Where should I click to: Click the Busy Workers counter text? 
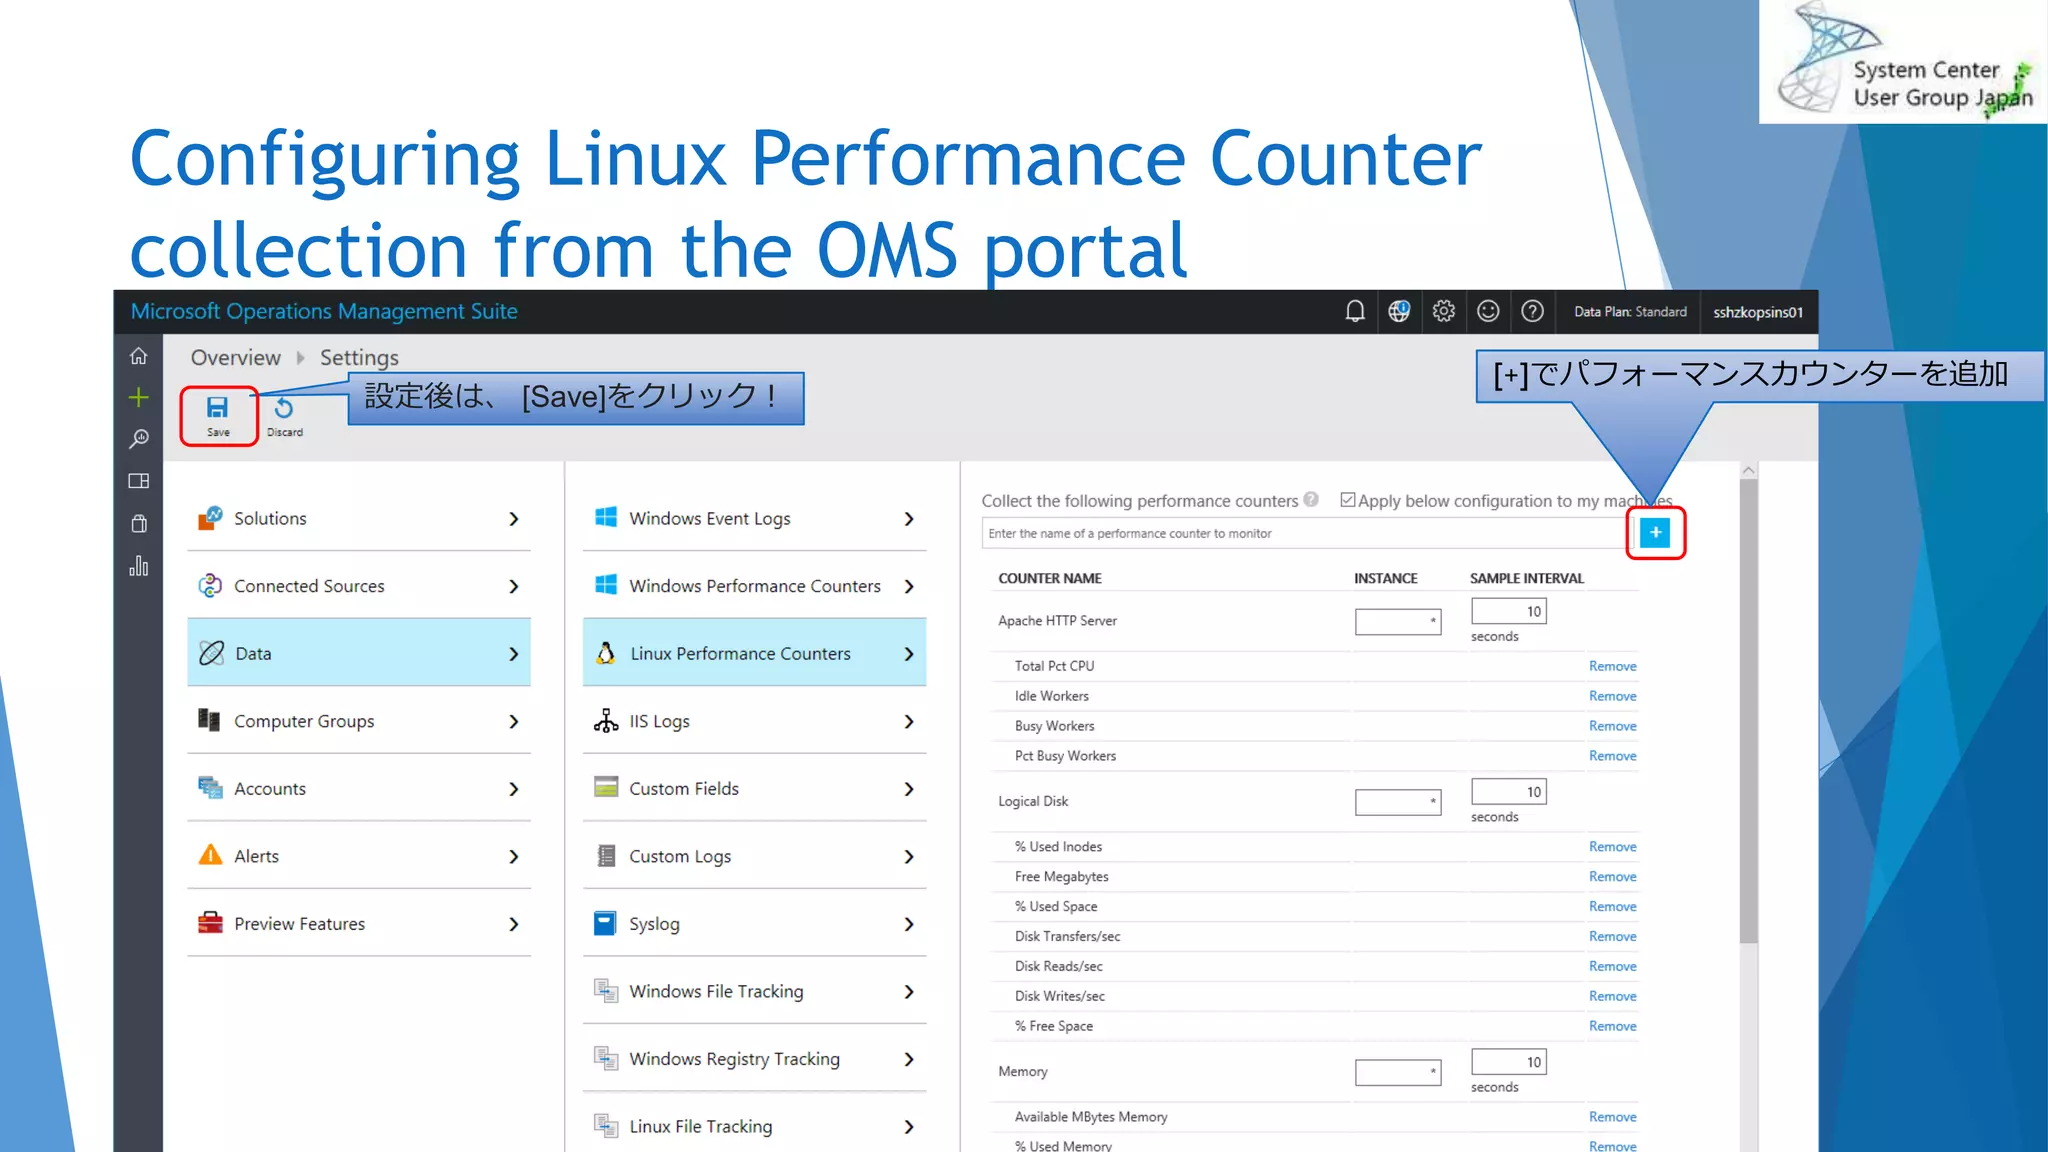pyautogui.click(x=1054, y=726)
